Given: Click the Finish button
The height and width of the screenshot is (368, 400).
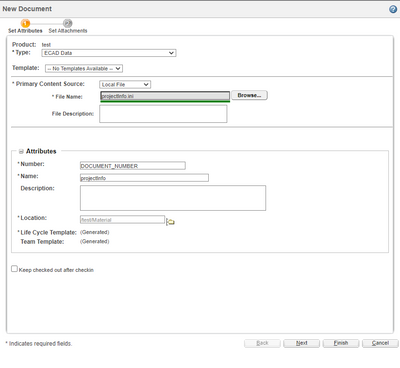Looking at the screenshot, I should click(341, 343).
